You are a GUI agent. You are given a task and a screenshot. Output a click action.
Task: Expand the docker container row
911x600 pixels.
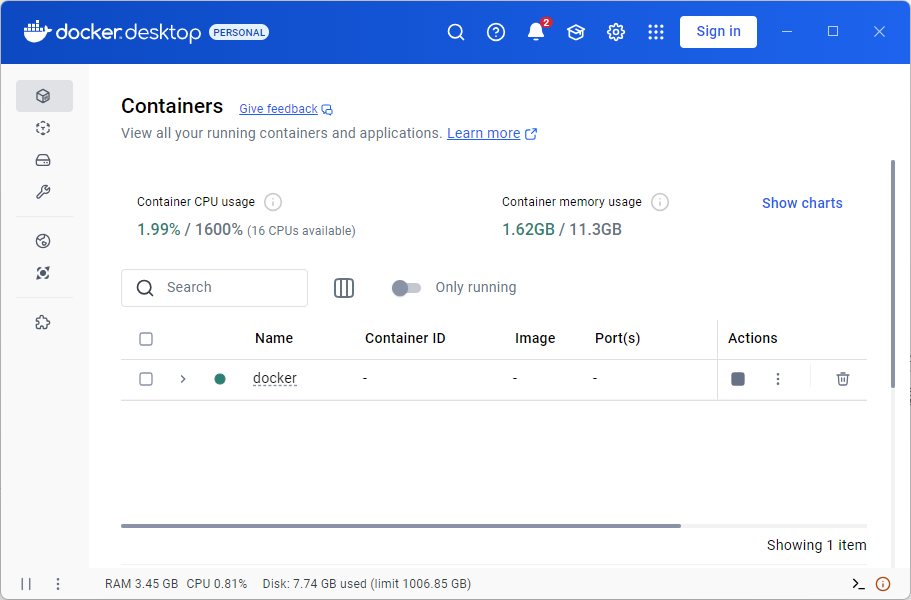pos(183,379)
